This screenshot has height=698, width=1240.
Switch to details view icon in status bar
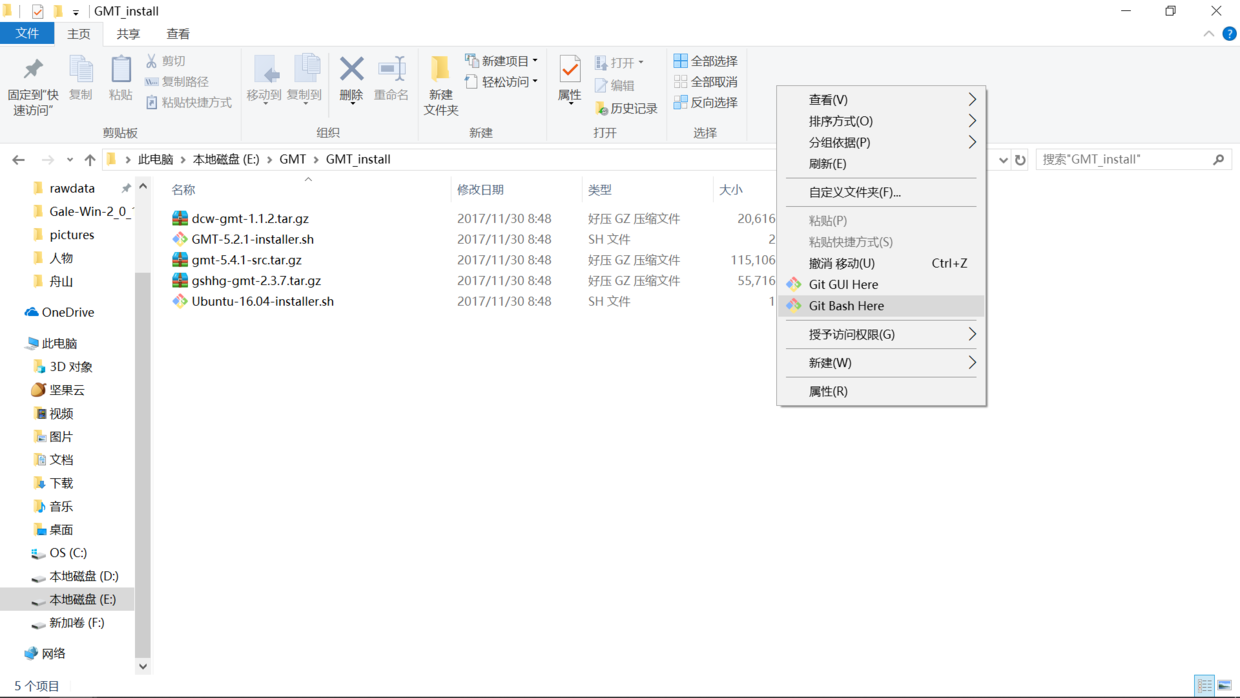click(1204, 686)
